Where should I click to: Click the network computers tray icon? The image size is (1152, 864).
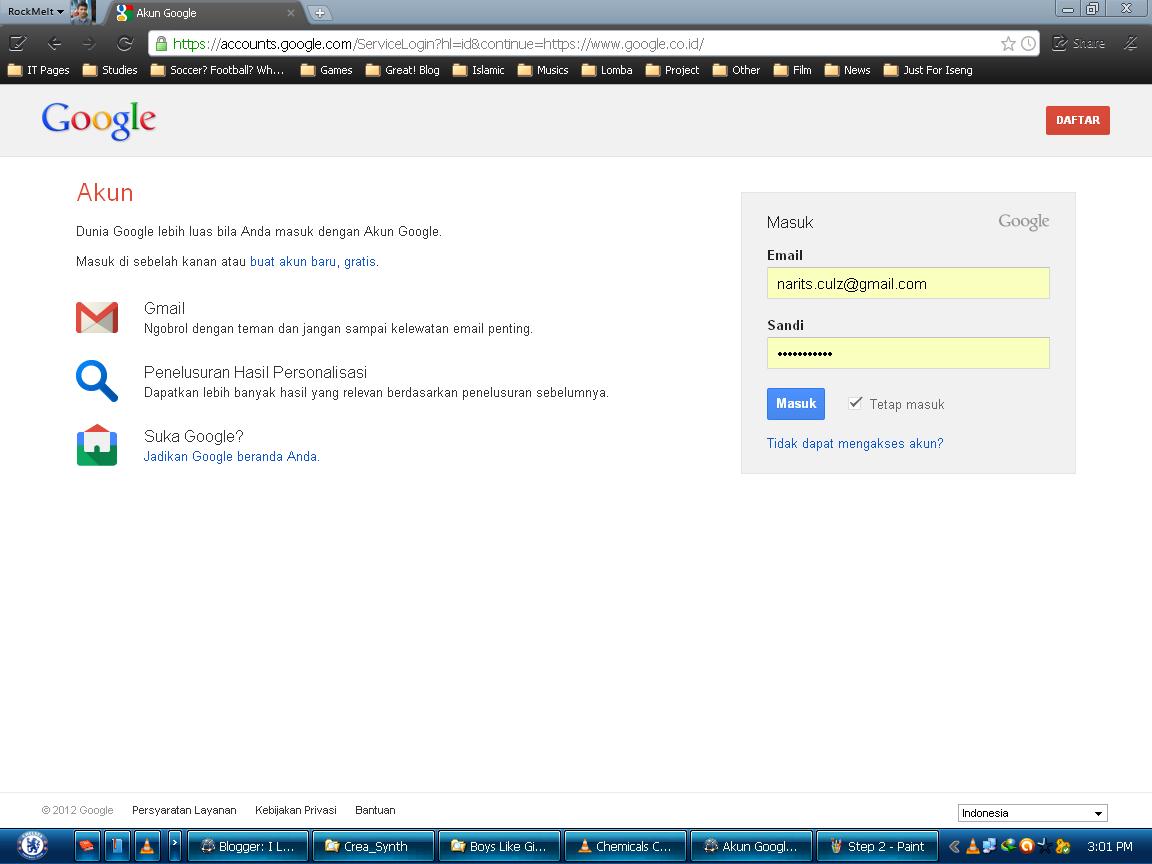990,846
